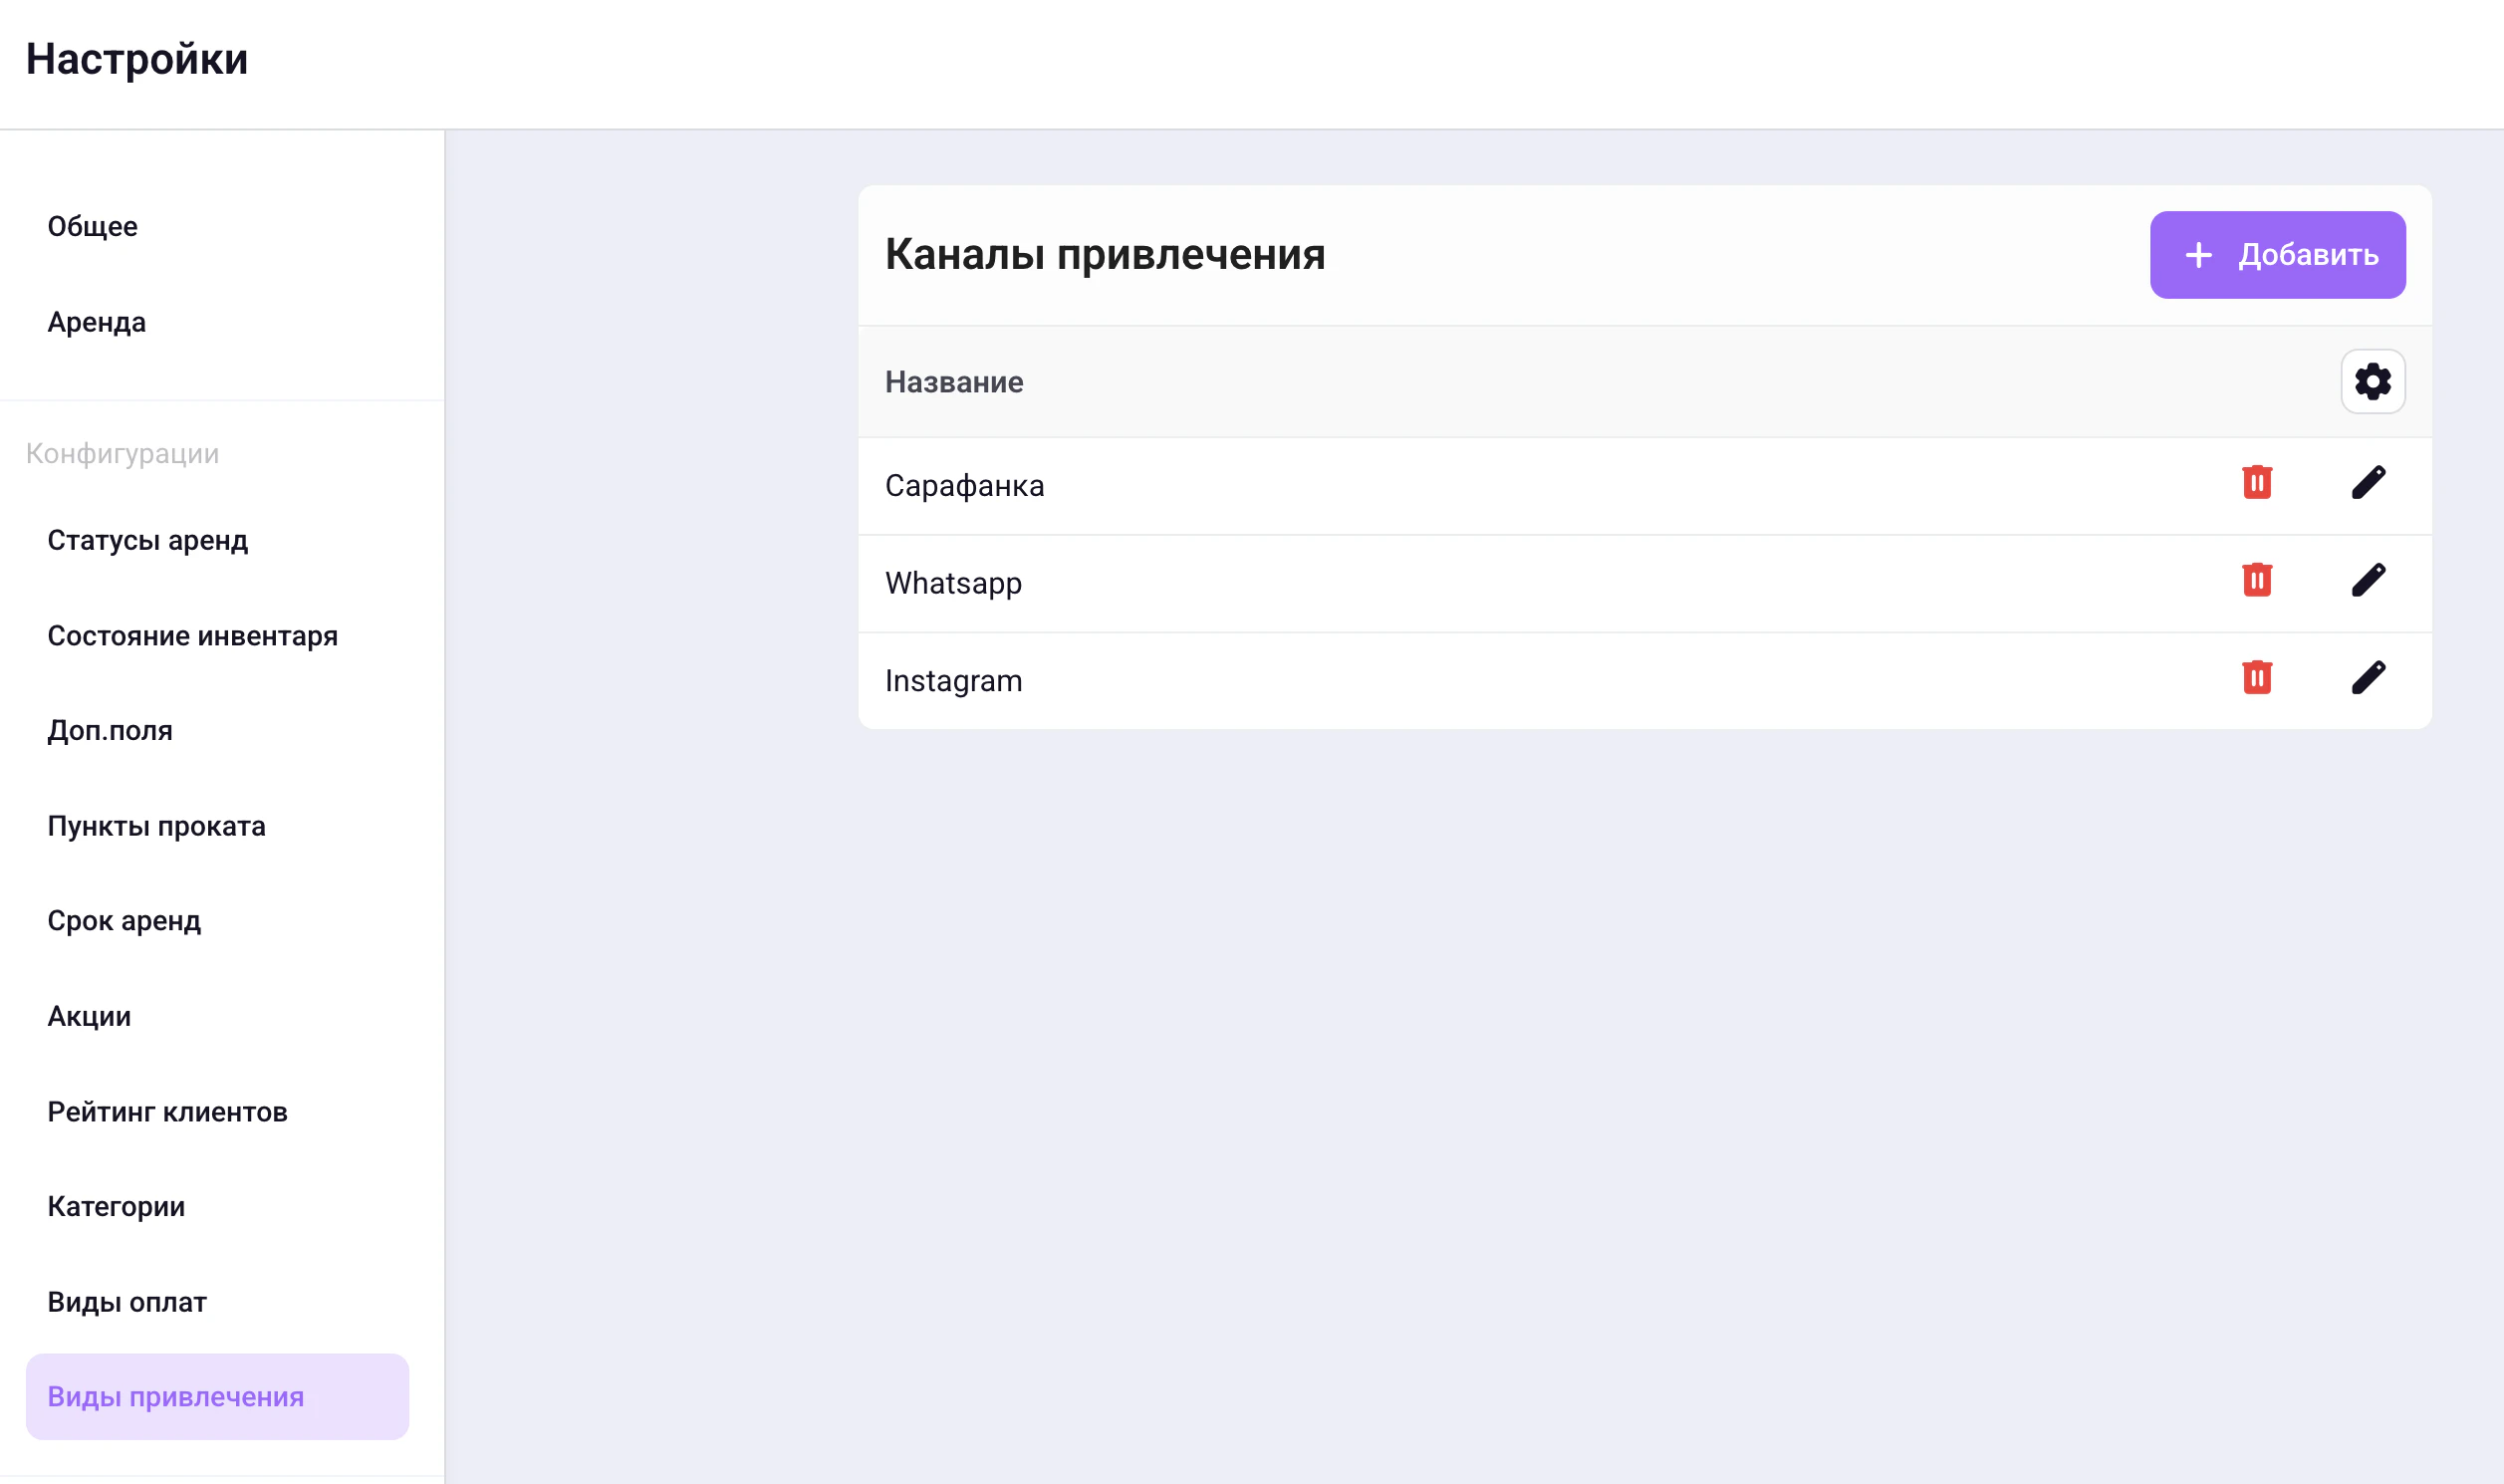Screen dimensions: 2504x1484
Task: Delete the Instagram channel using trash icon
Action: tap(2257, 678)
